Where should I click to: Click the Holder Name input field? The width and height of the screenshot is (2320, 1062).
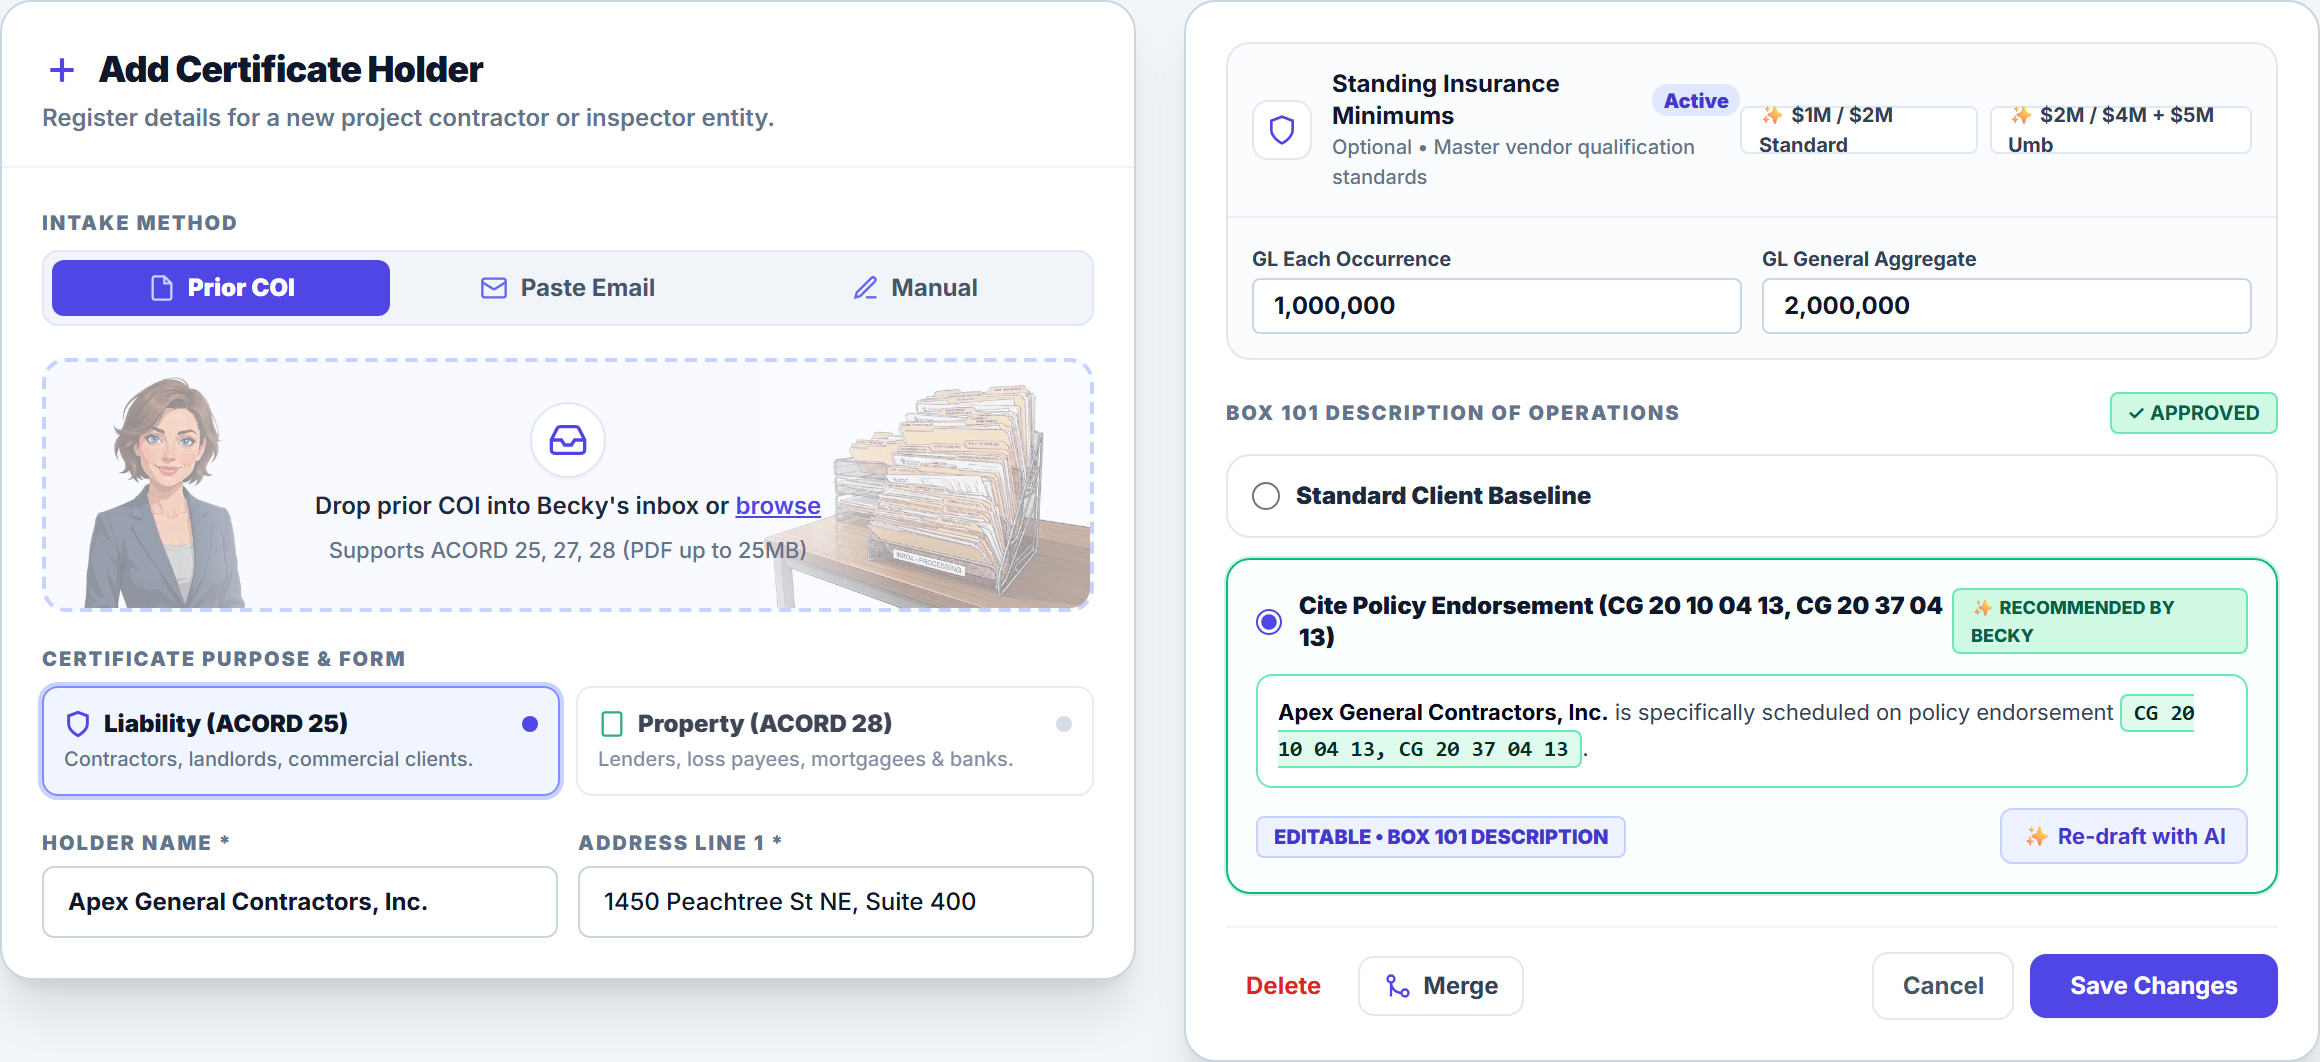(300, 902)
